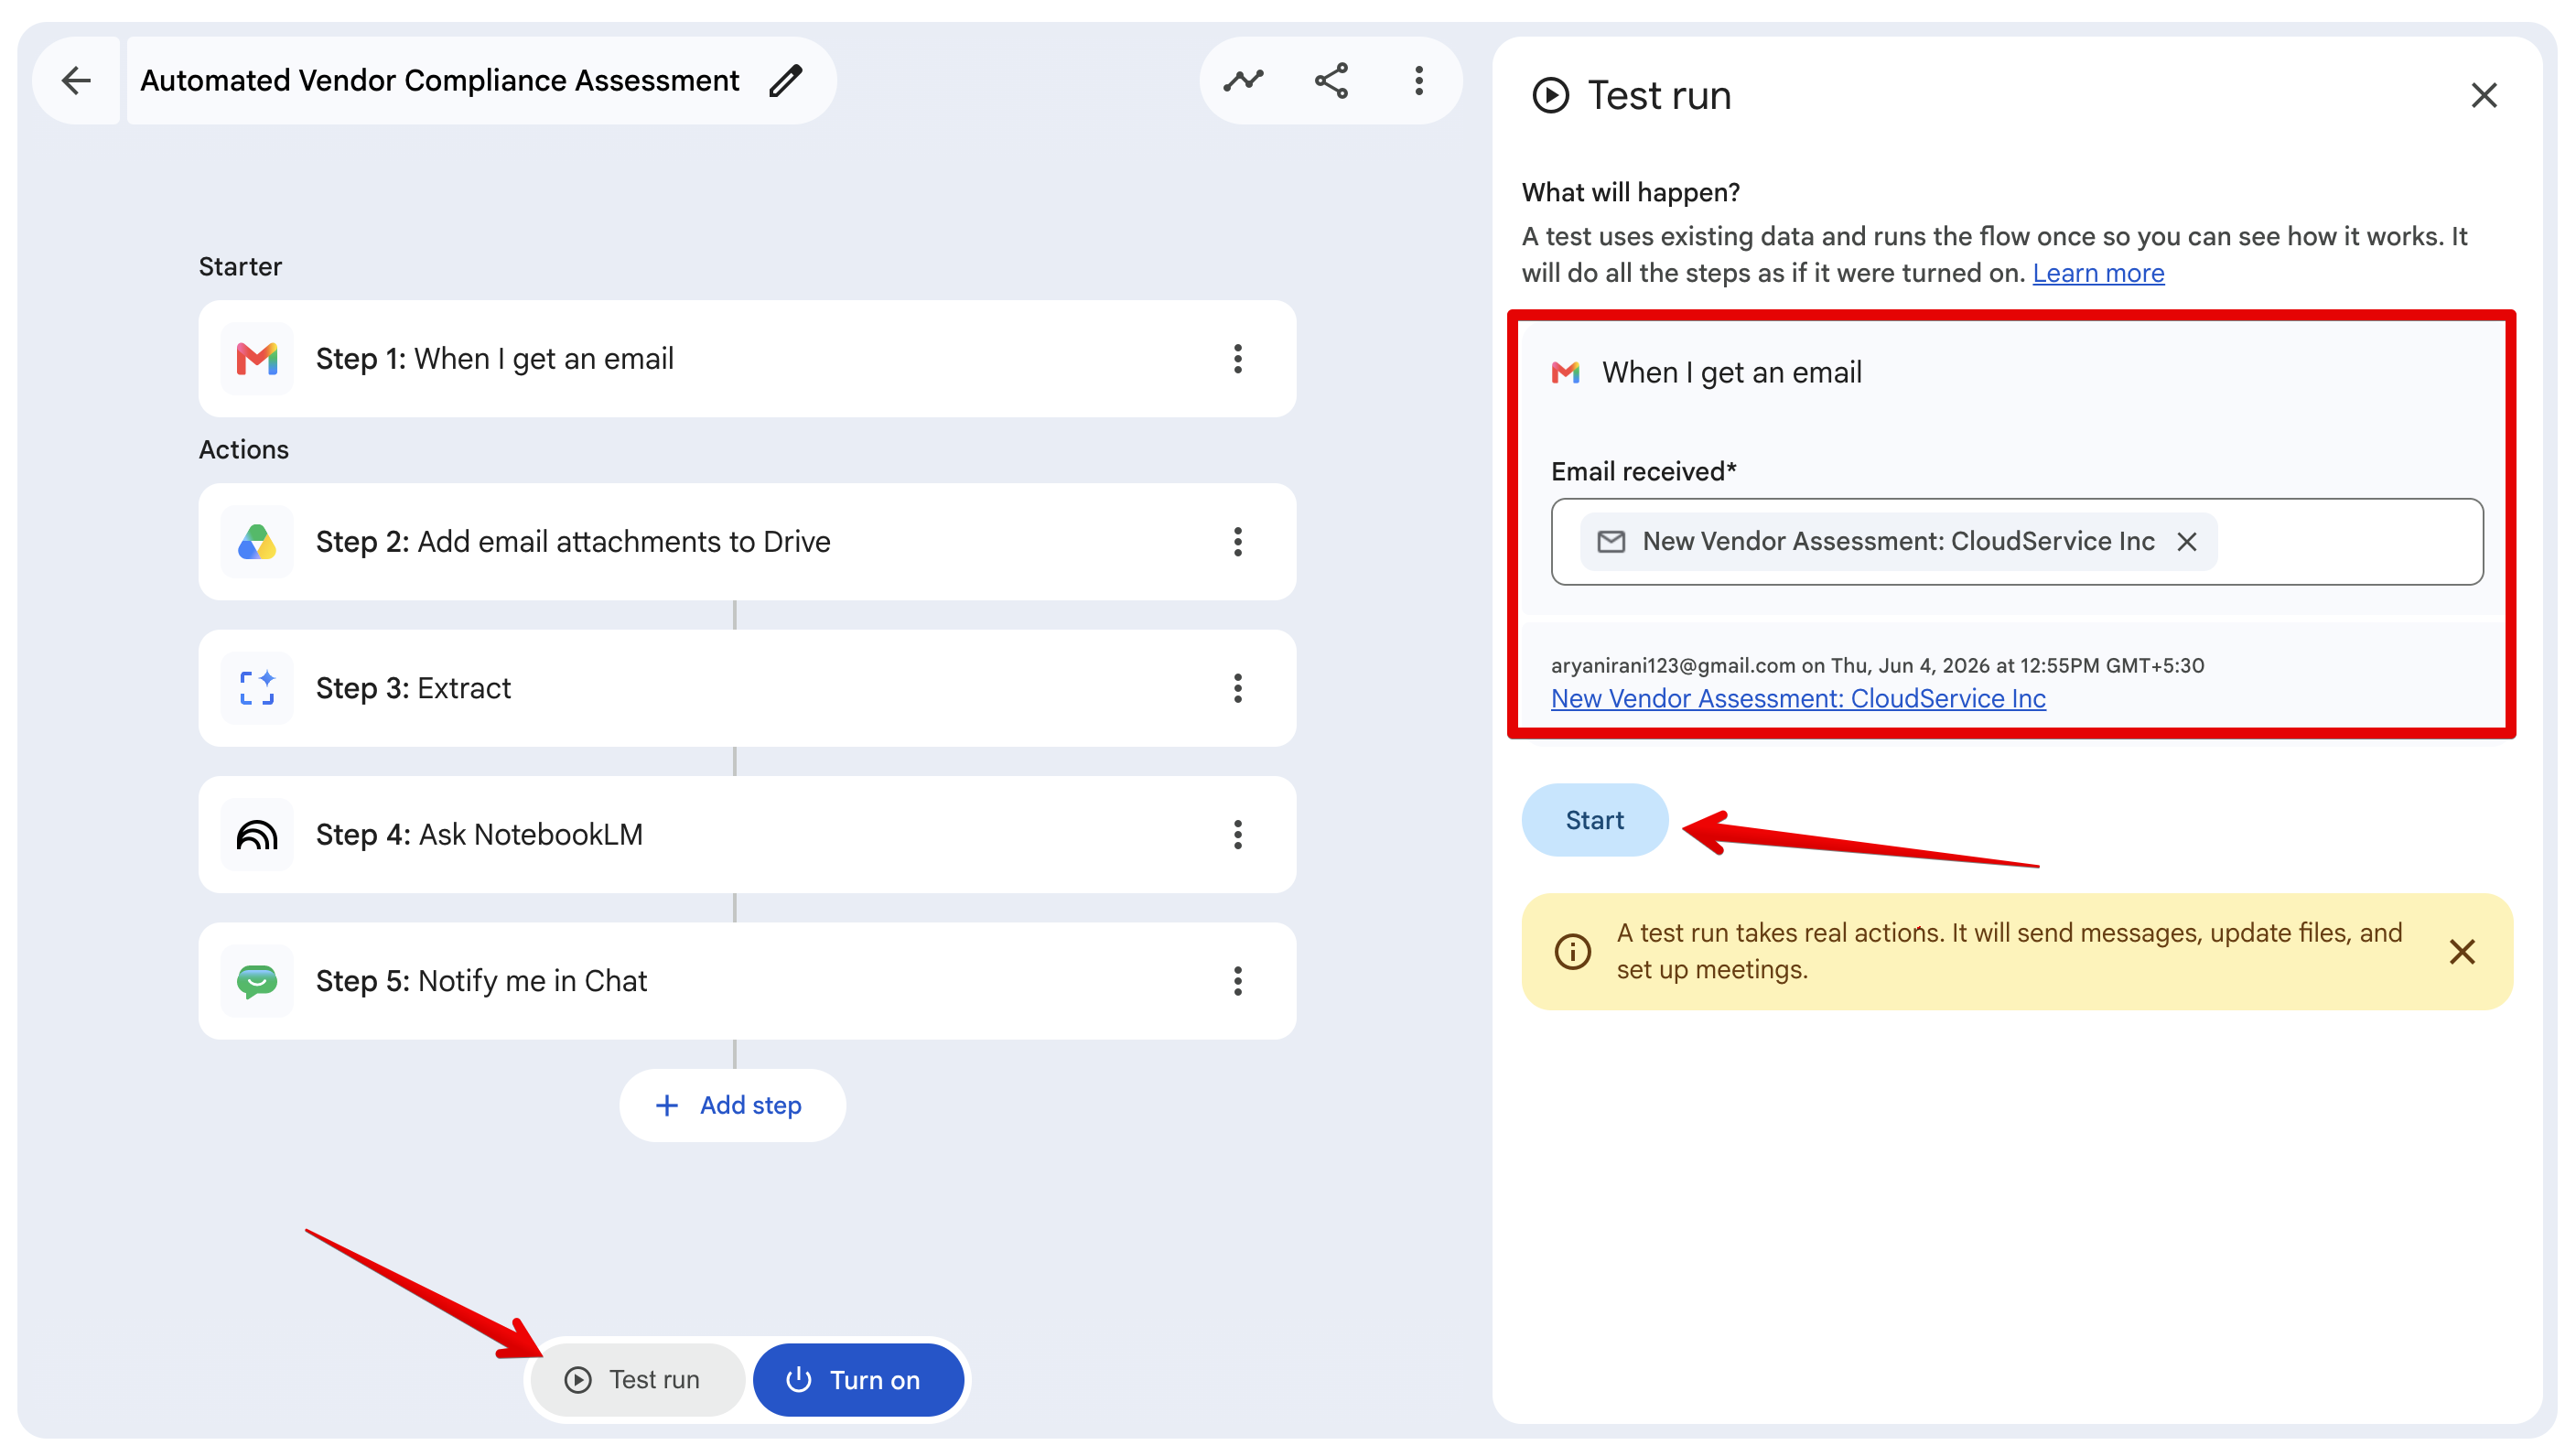Start the test run

[x=1594, y=820]
